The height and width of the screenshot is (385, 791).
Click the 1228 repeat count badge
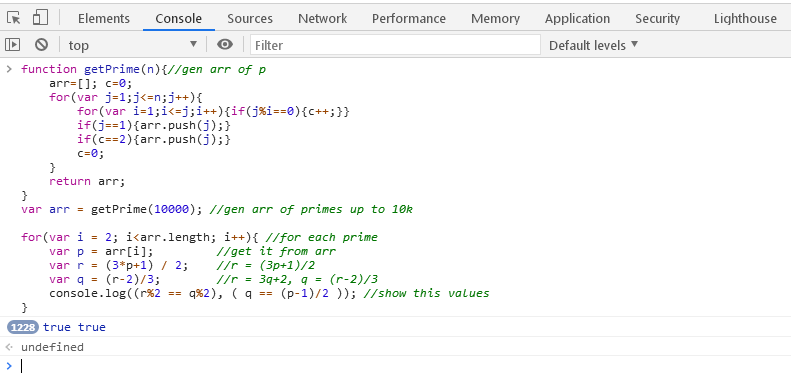(x=23, y=327)
